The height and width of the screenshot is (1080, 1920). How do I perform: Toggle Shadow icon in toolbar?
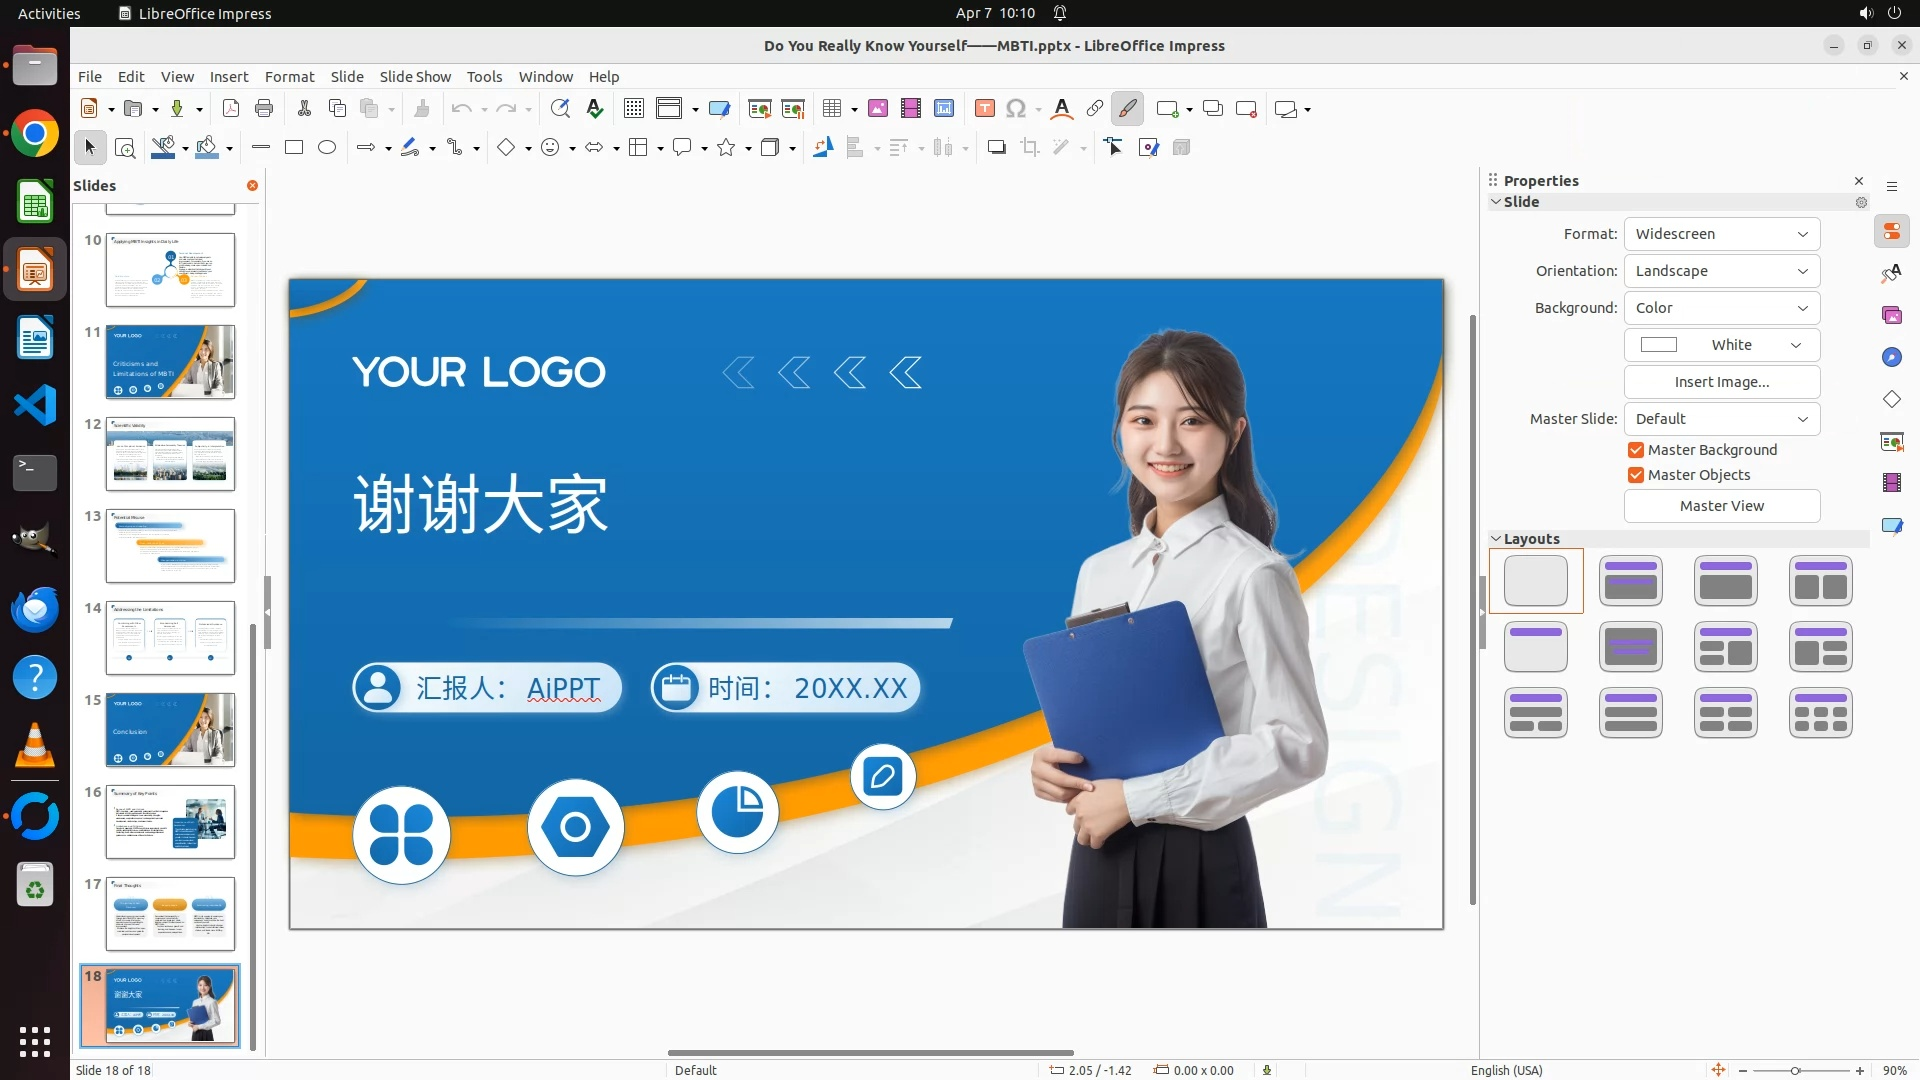click(996, 148)
